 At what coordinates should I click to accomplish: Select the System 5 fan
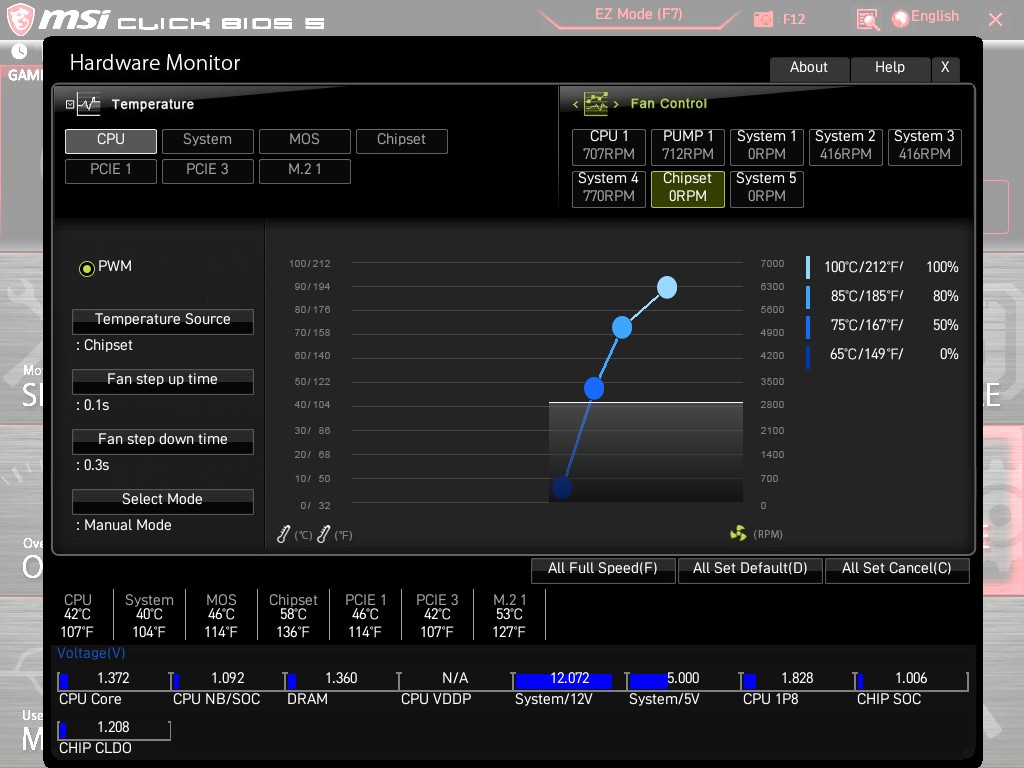coord(767,189)
